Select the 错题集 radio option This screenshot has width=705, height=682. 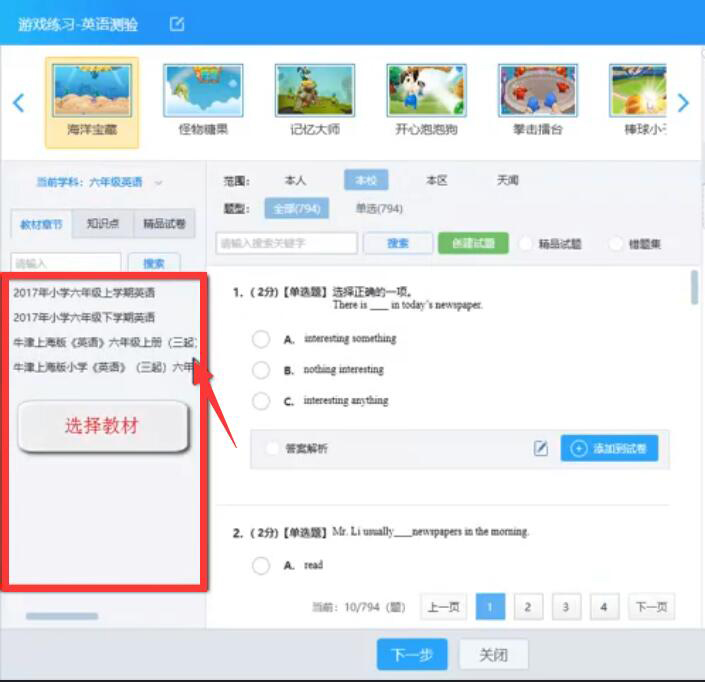(616, 244)
